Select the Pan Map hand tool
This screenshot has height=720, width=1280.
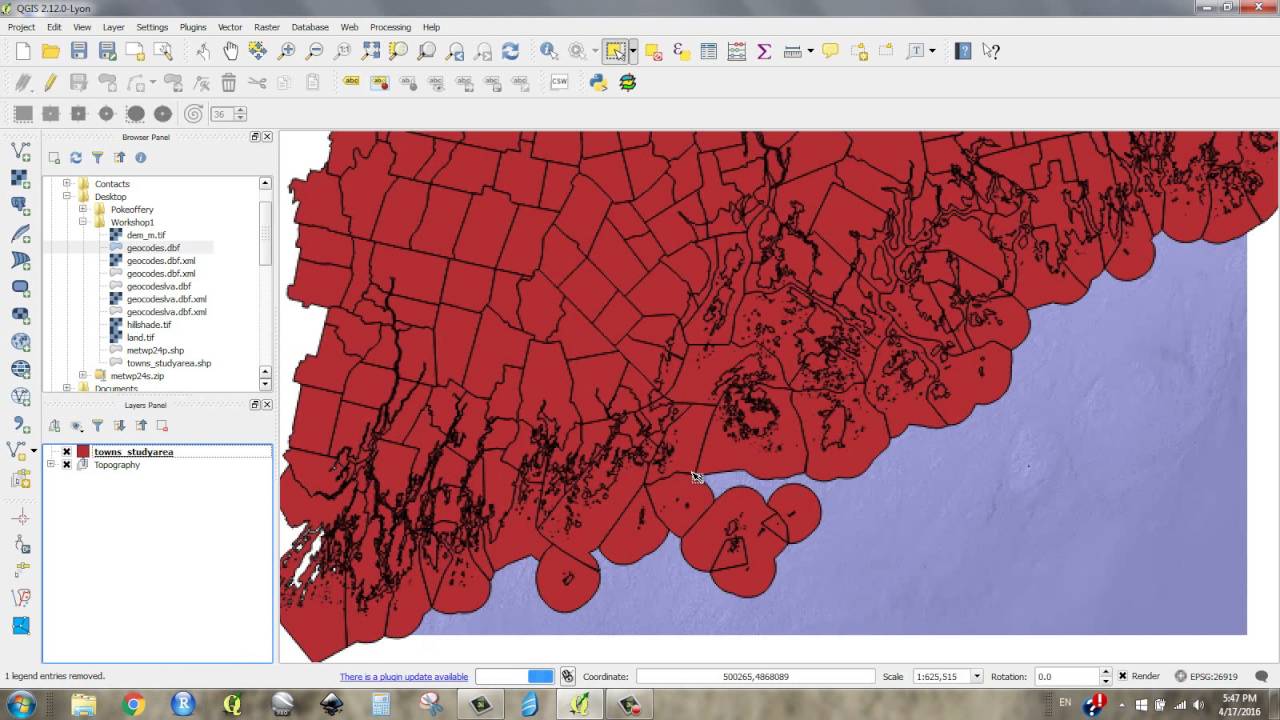pos(231,51)
